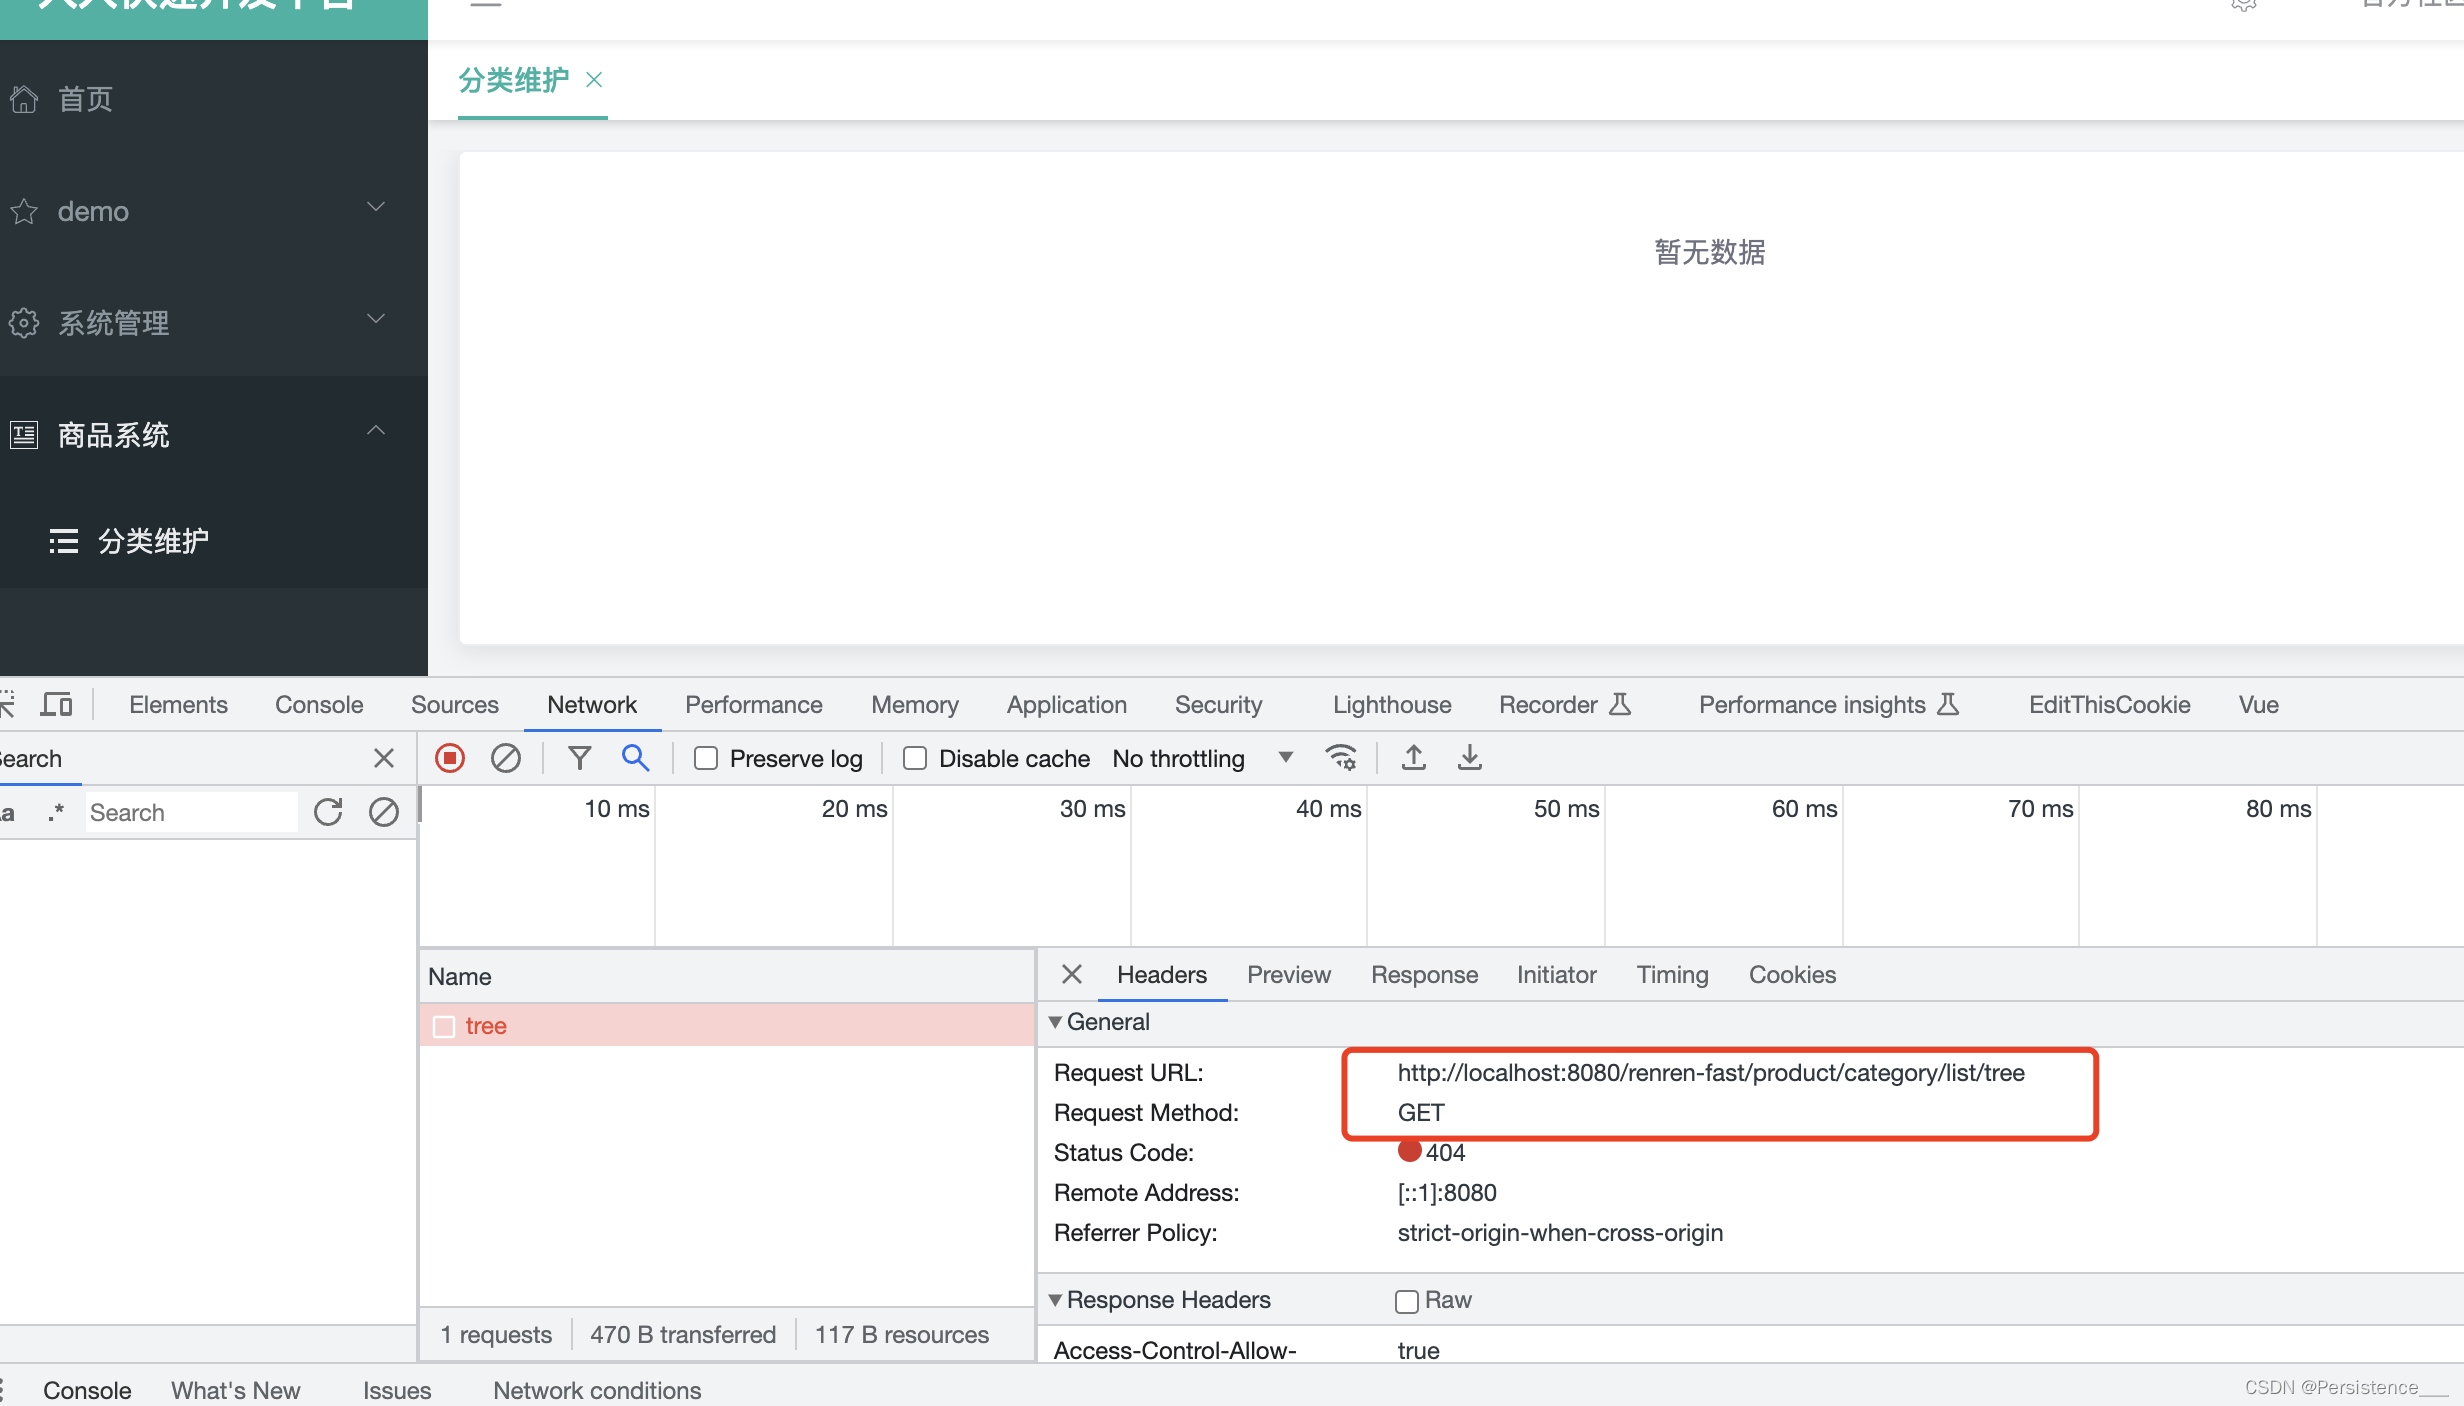Enable the Disable cache checkbox

pos(915,758)
